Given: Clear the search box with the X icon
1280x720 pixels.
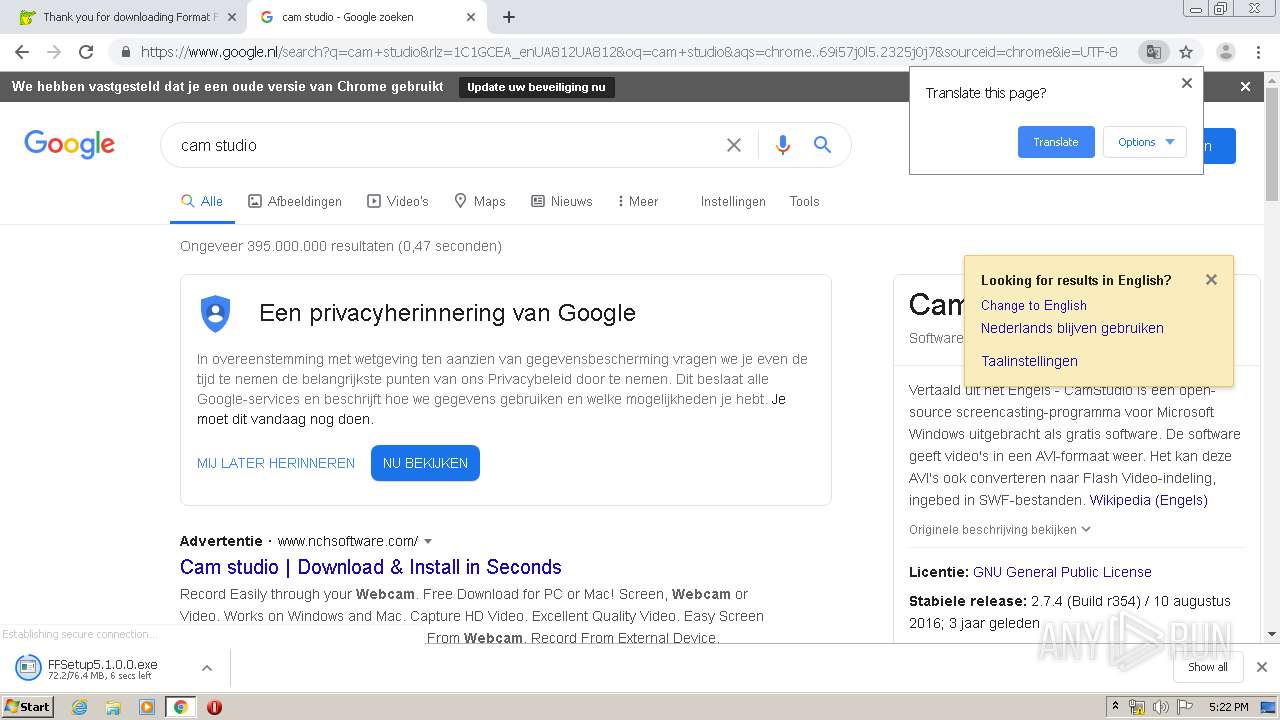Looking at the screenshot, I should (x=734, y=145).
